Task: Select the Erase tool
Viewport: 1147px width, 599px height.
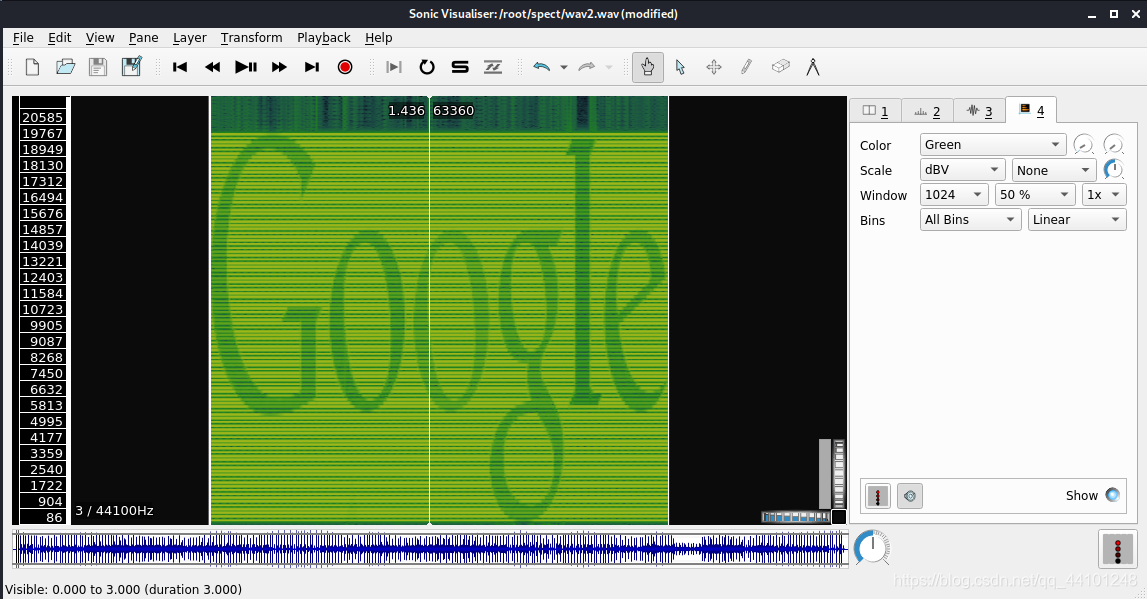Action: pos(781,67)
